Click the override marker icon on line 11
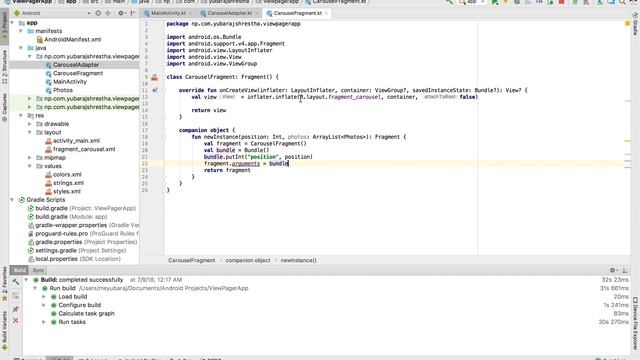Viewport: 640px width, 360px height. (x=155, y=90)
